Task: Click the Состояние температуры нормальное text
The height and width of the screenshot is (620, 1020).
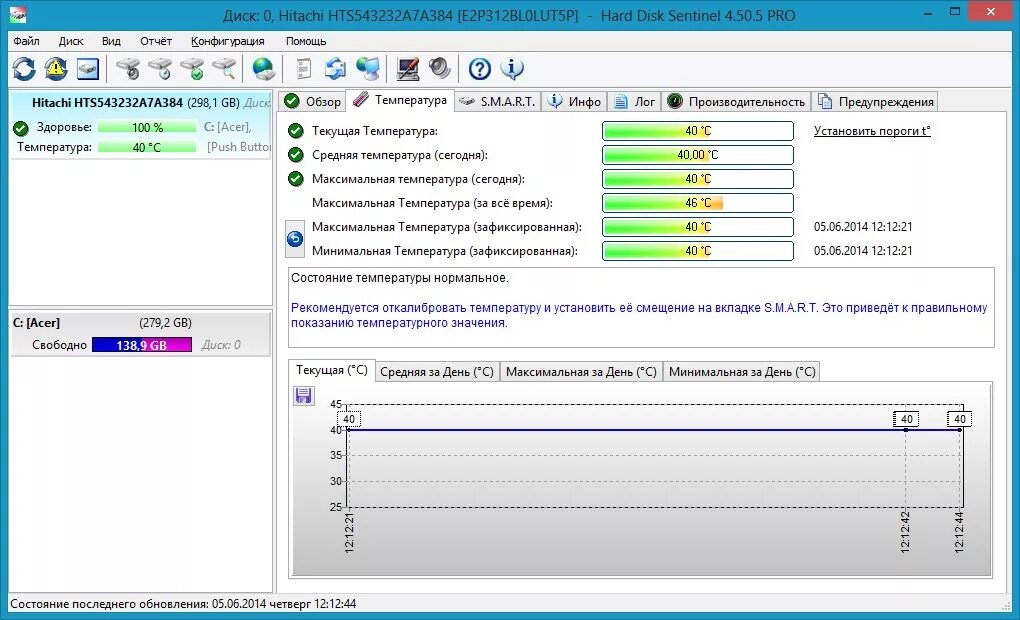Action: point(399,278)
